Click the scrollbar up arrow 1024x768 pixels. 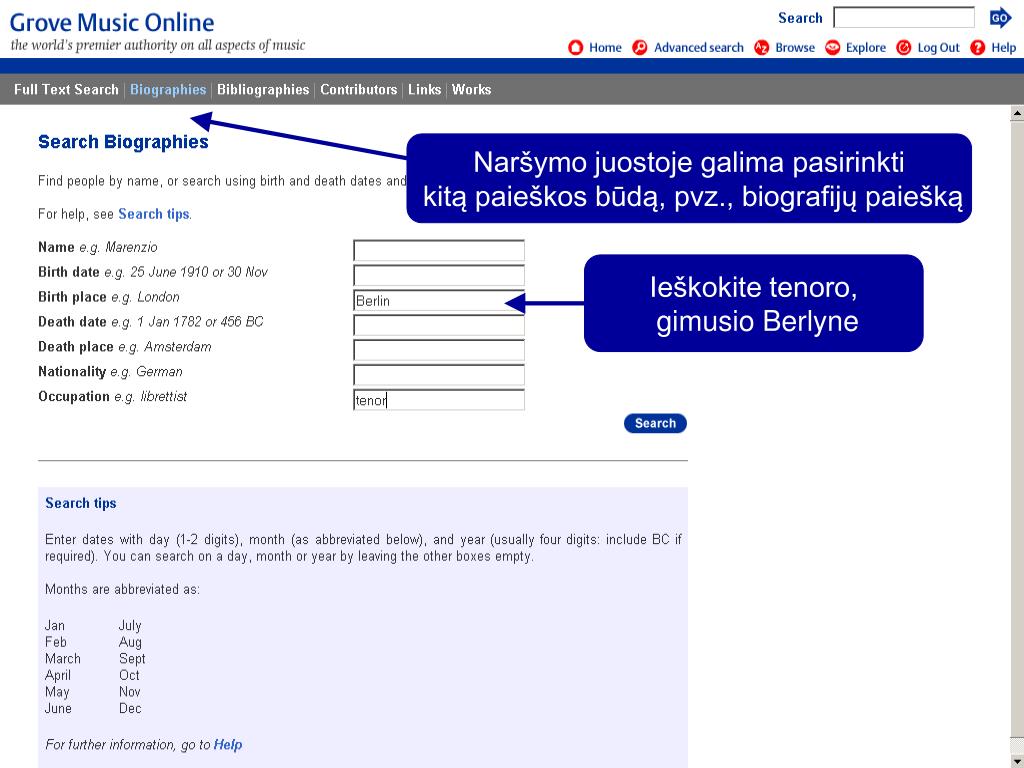click(1017, 114)
